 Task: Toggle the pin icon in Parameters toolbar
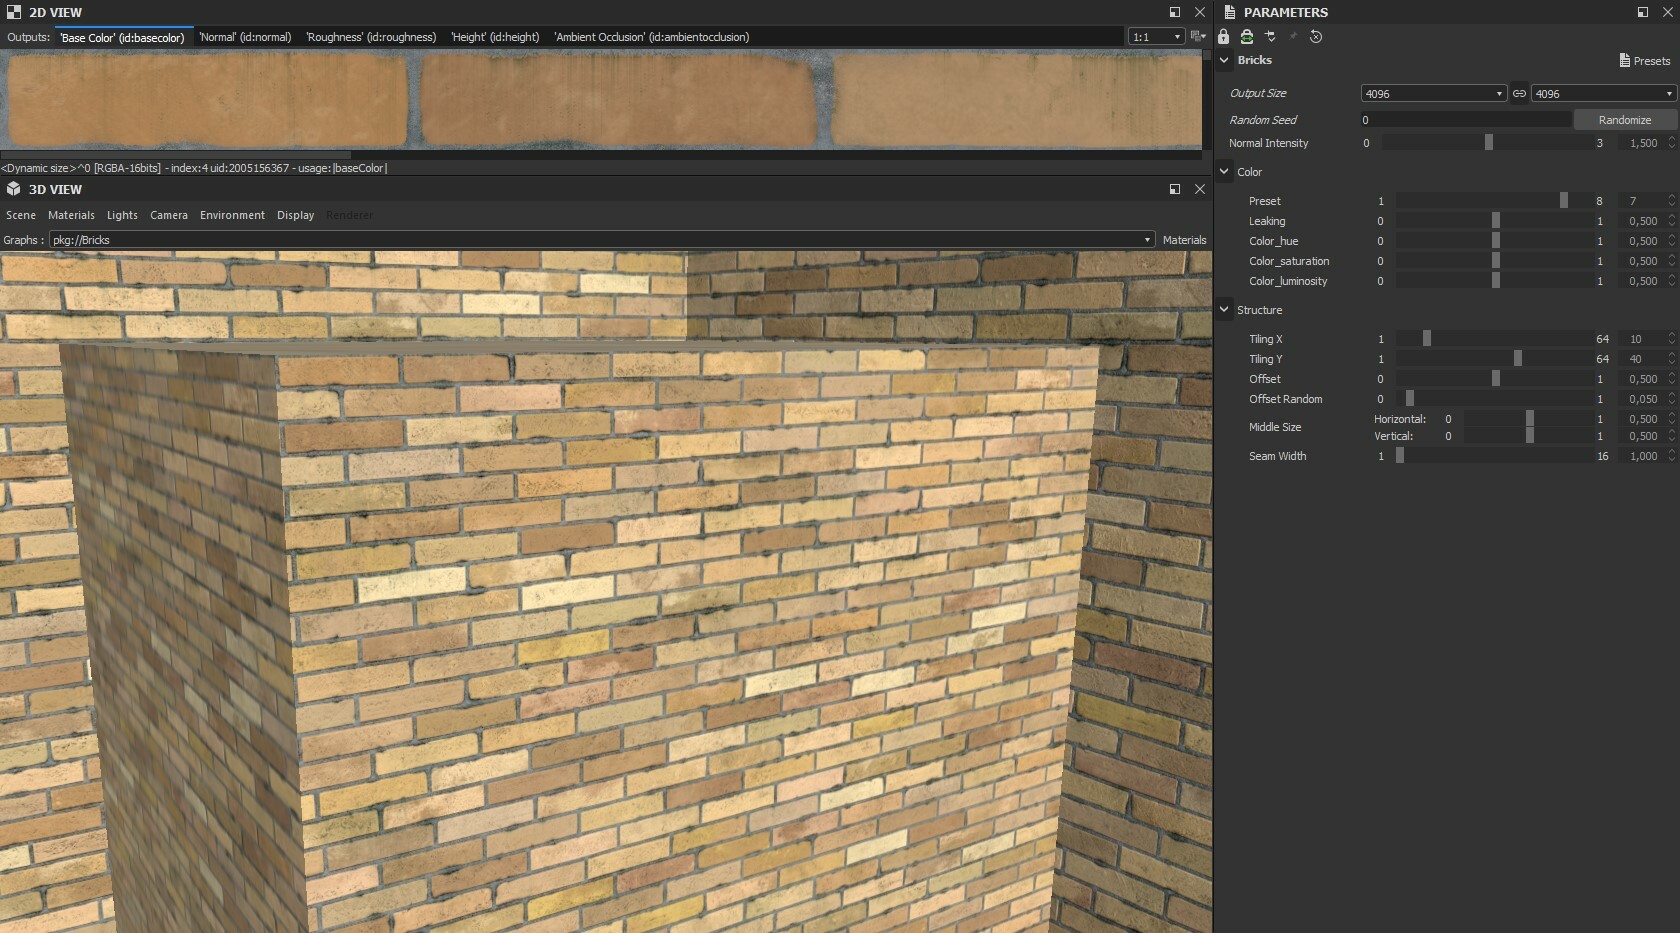tap(1292, 37)
